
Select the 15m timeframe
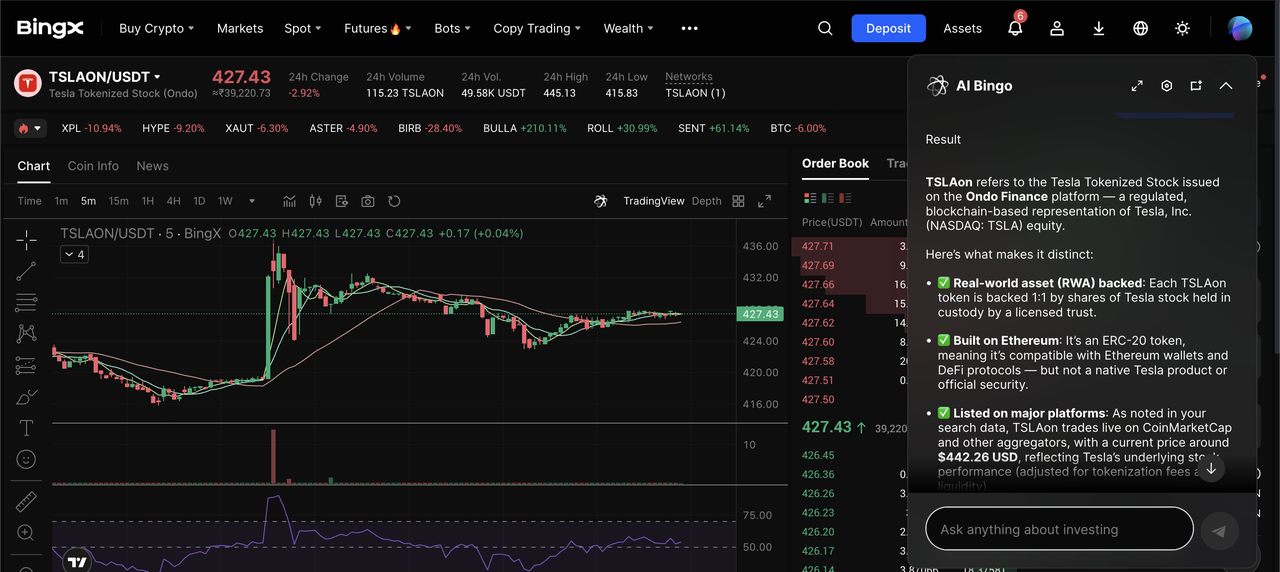coord(118,201)
